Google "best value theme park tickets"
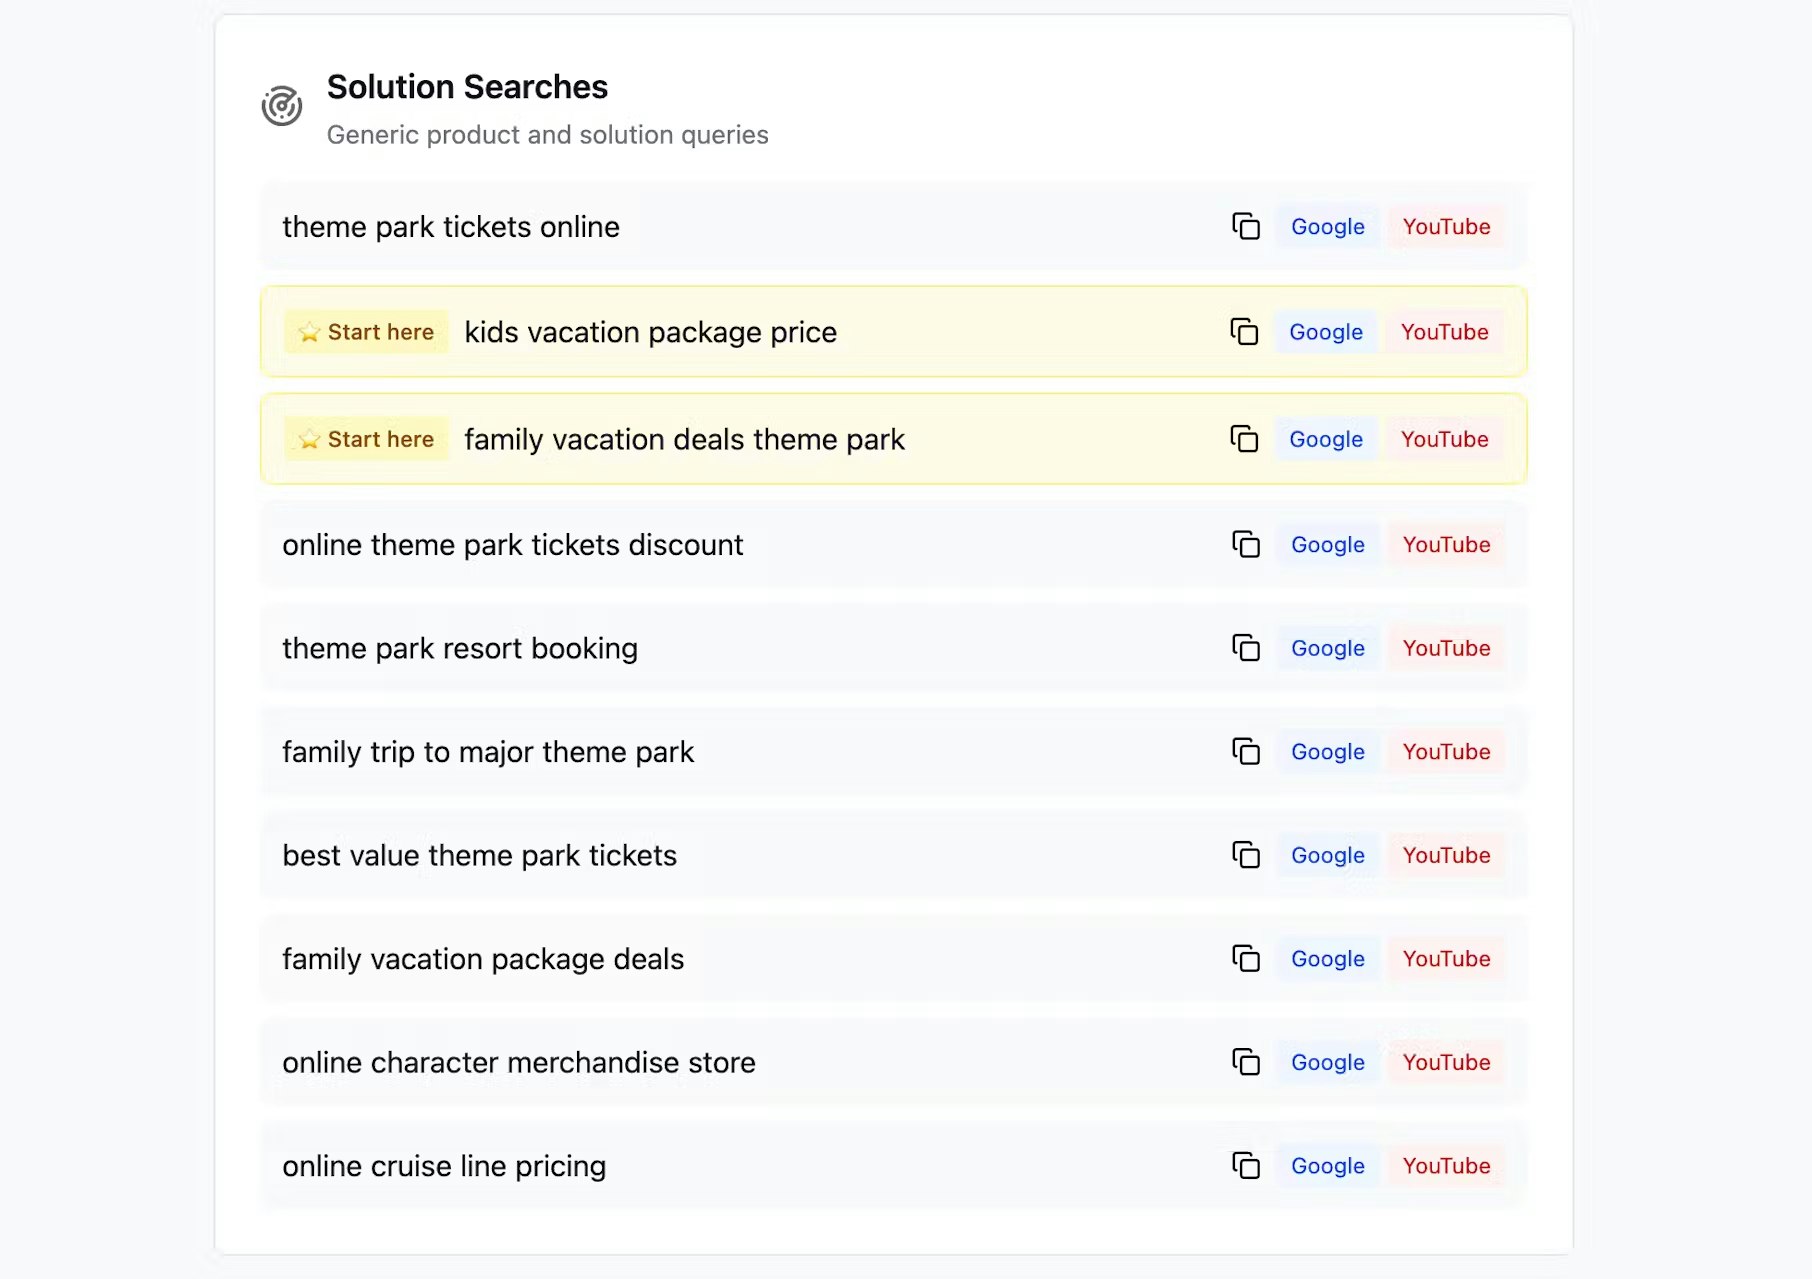The width and height of the screenshot is (1812, 1279). point(1327,856)
